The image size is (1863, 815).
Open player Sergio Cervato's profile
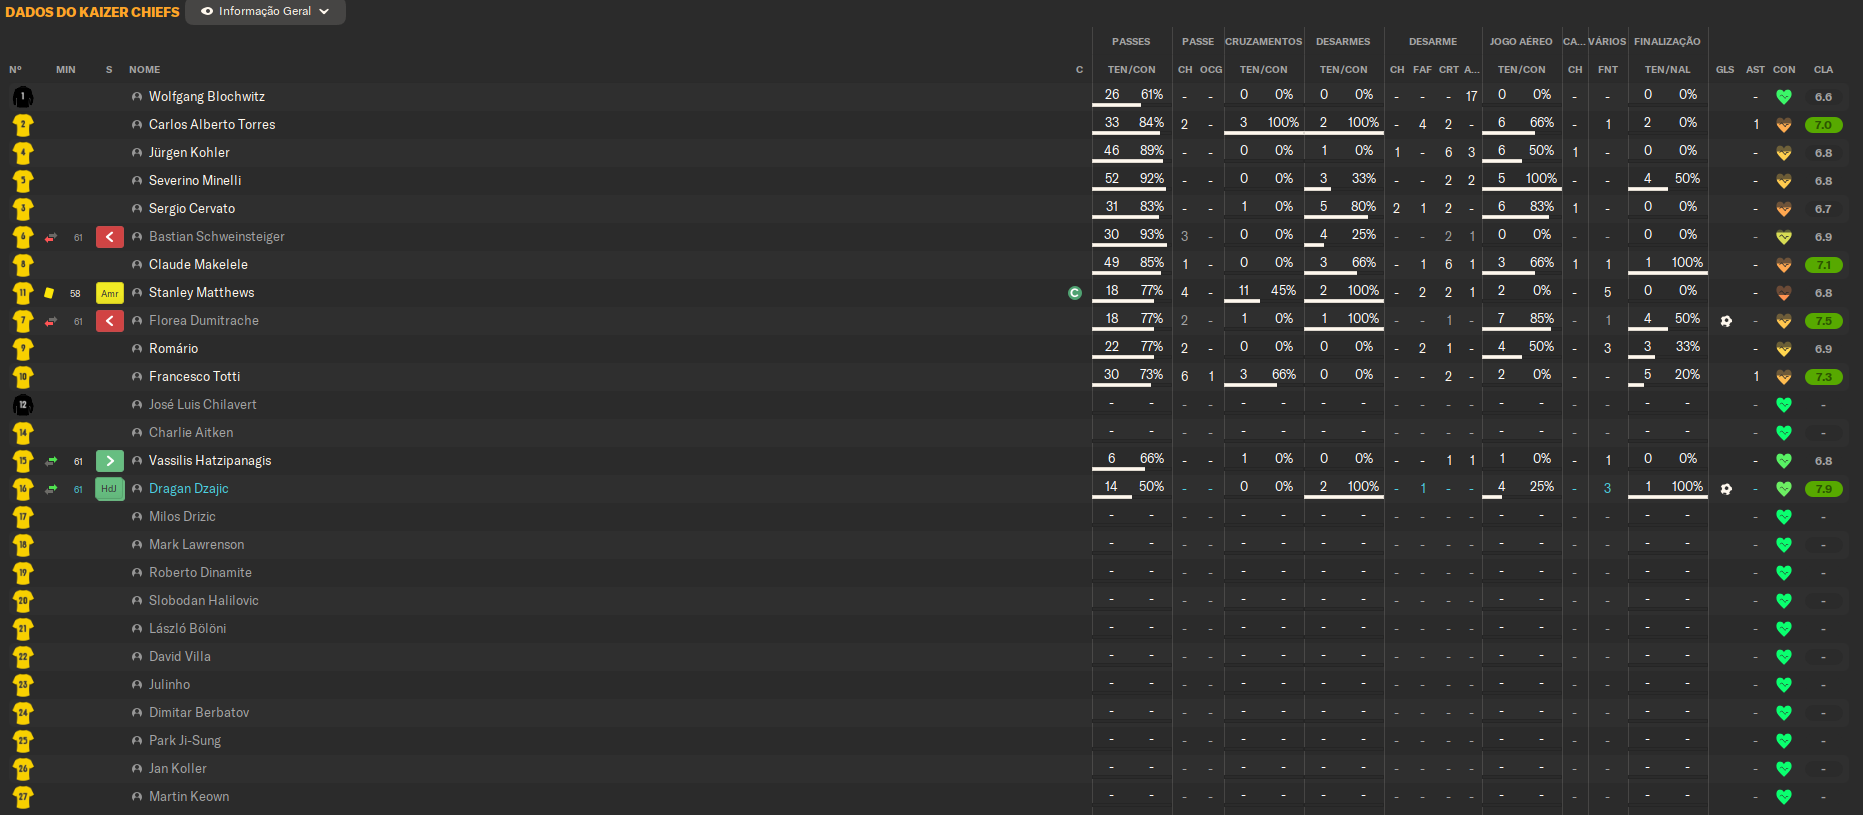pos(192,209)
